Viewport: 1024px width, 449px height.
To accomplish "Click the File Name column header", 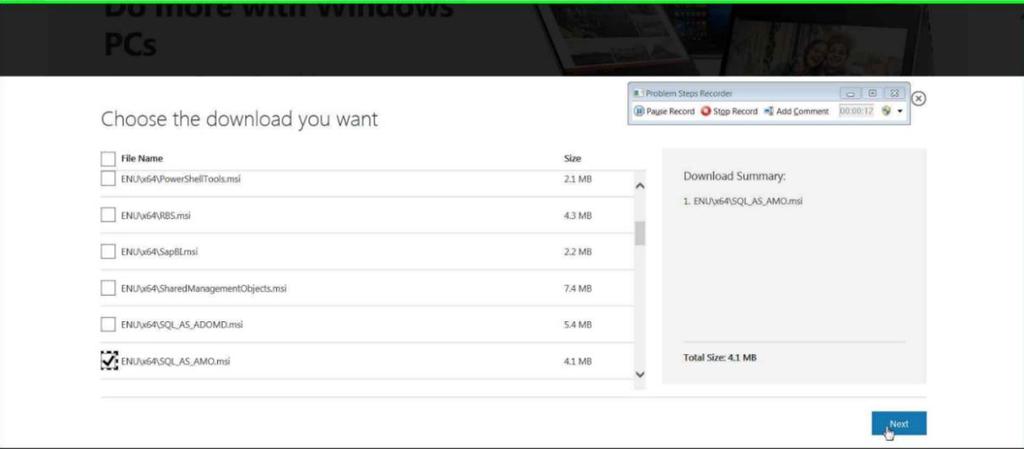I will (142, 159).
